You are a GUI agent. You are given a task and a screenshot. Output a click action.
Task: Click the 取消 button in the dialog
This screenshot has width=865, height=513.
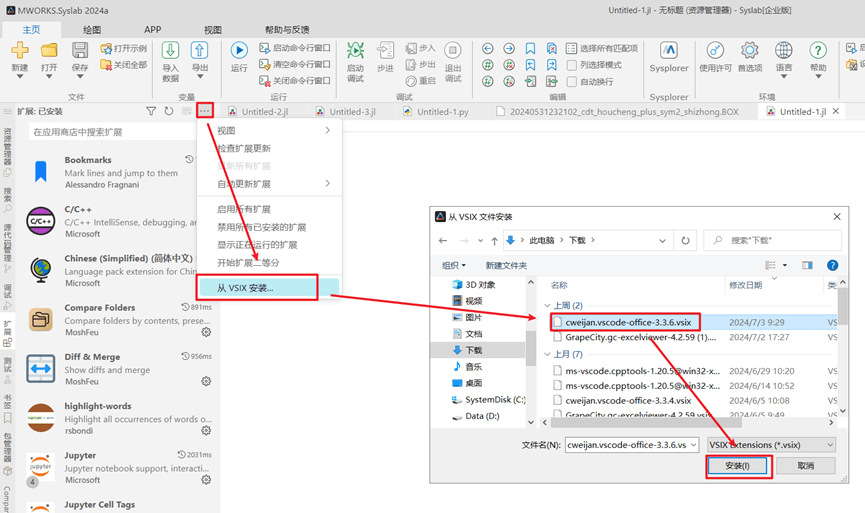click(x=805, y=466)
